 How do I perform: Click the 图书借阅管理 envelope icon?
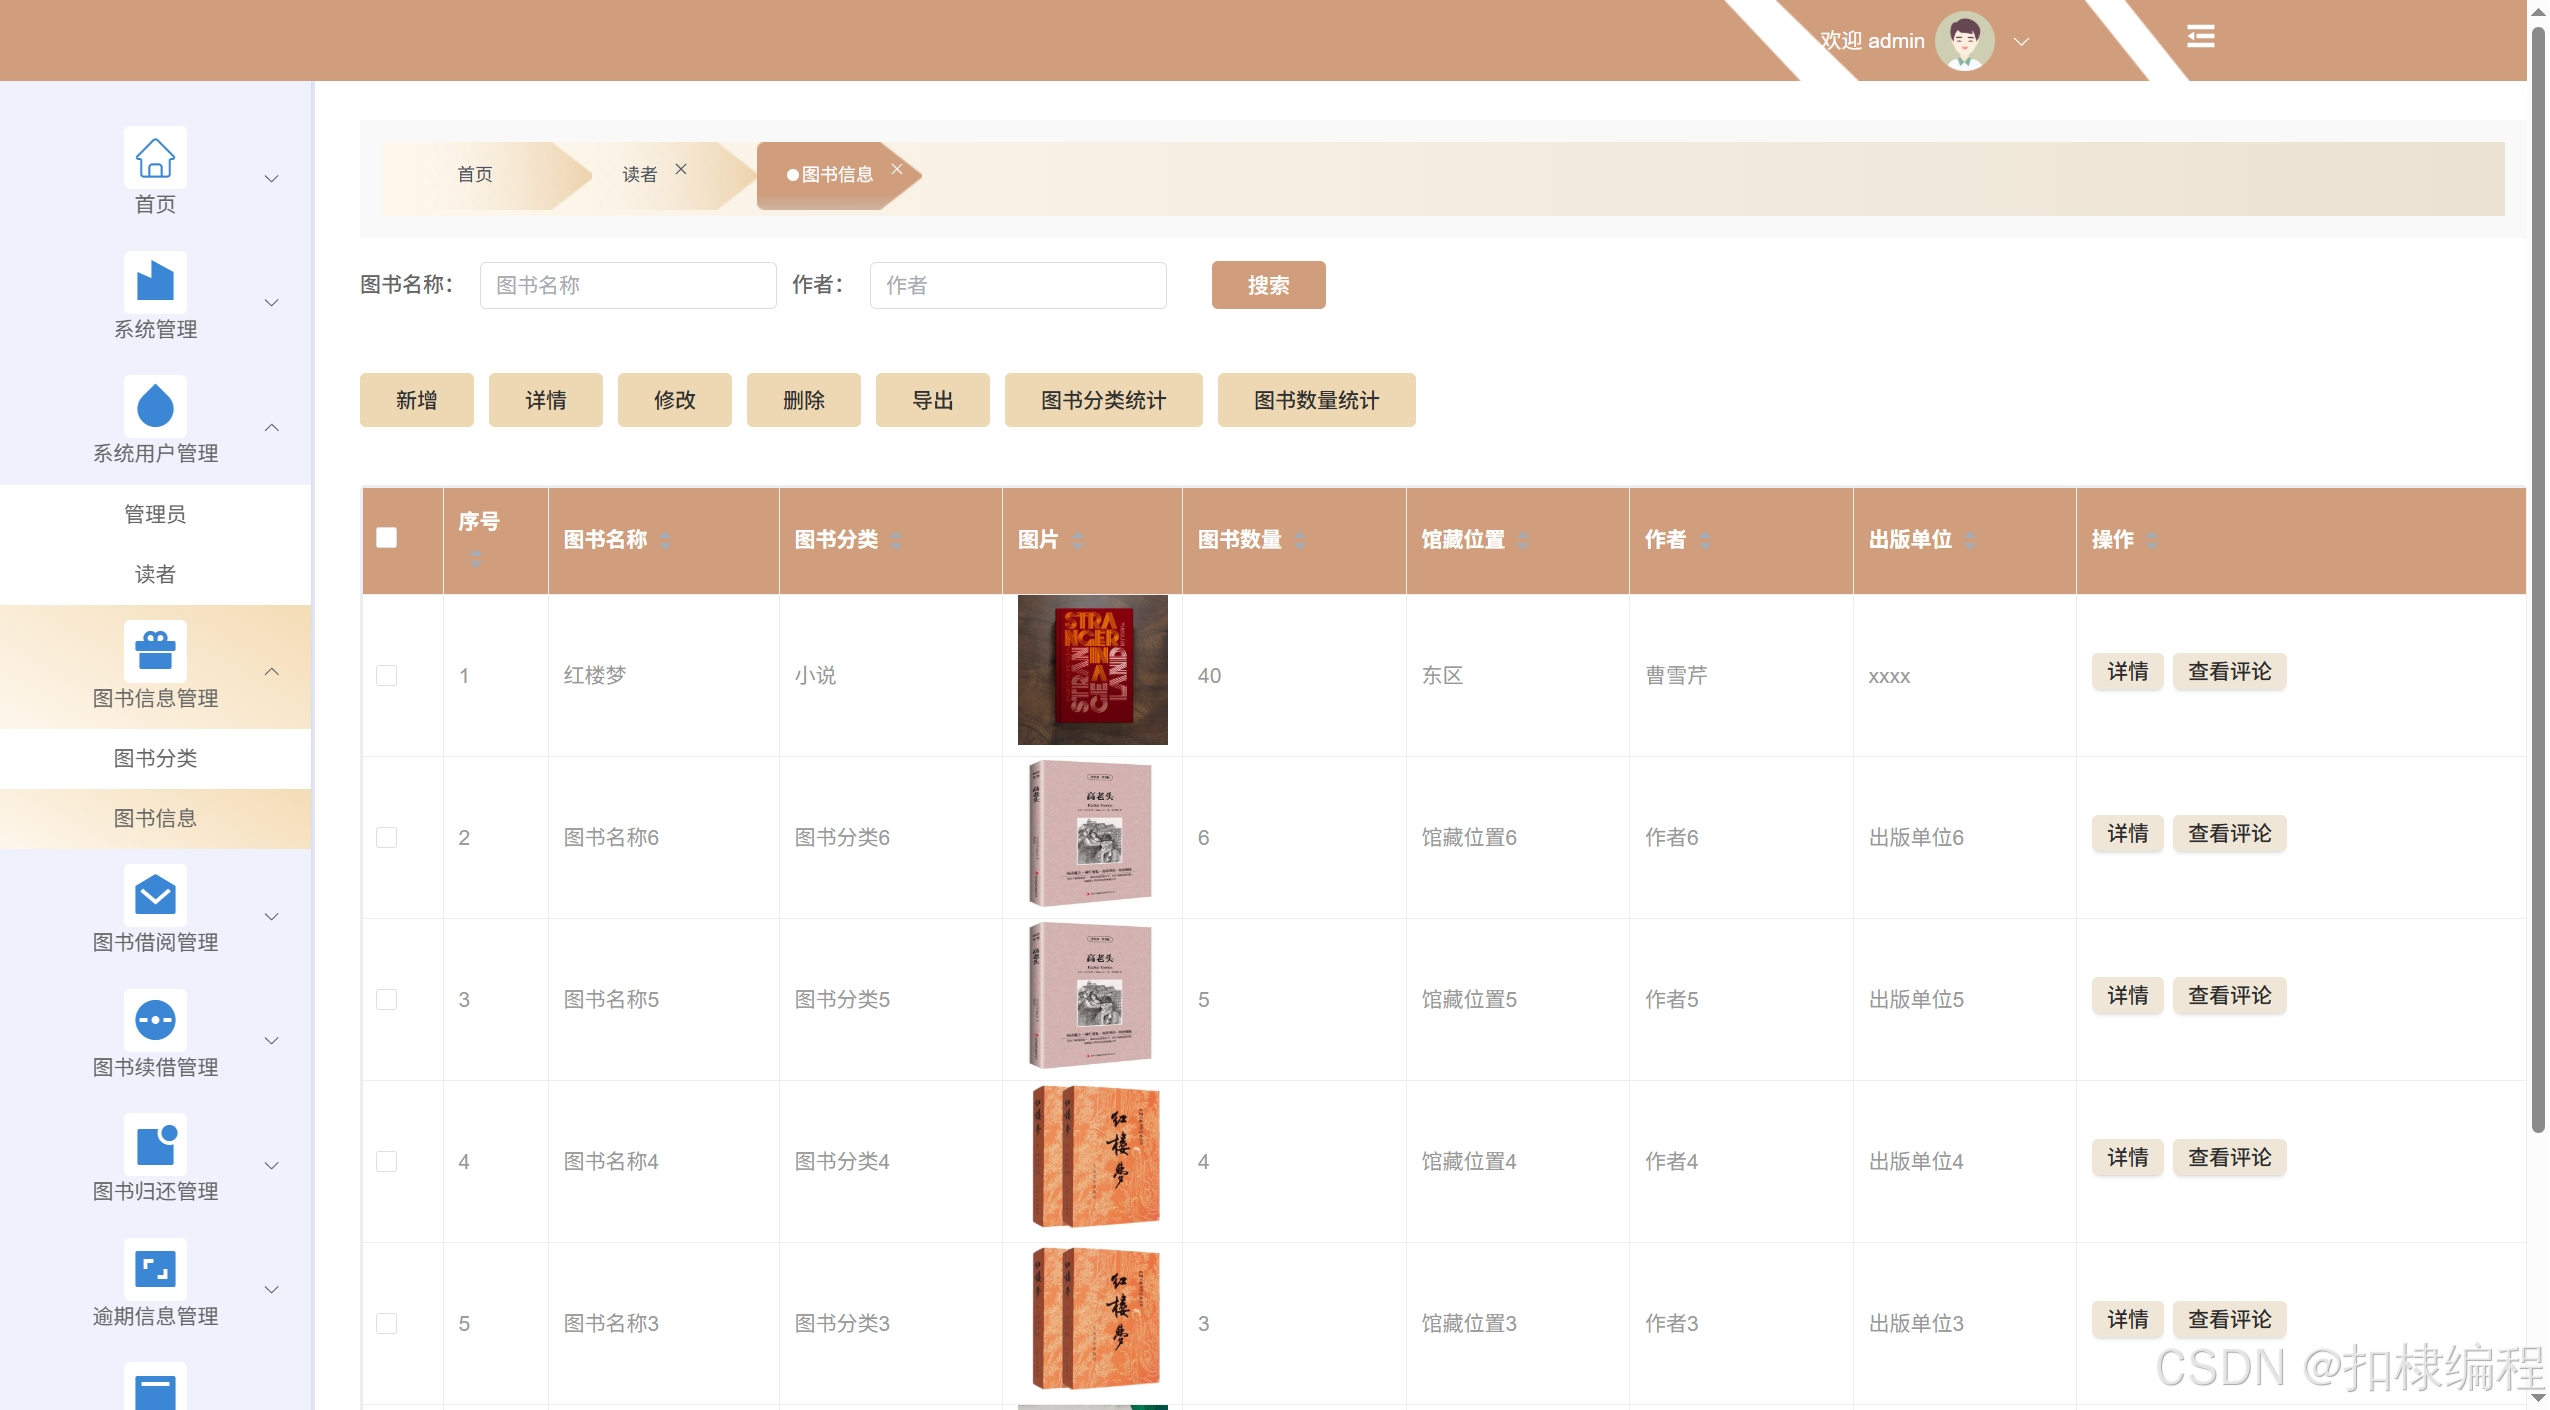(155, 895)
